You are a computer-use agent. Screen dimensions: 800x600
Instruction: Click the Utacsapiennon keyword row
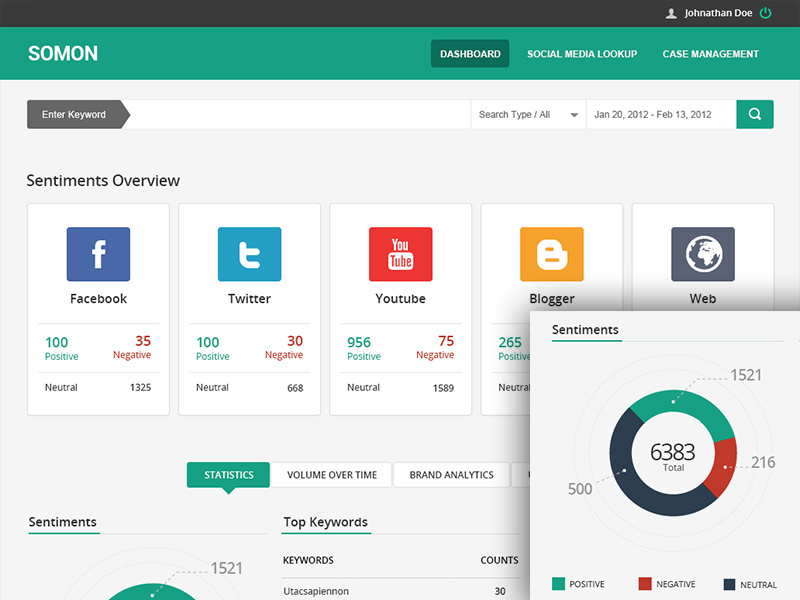401,591
